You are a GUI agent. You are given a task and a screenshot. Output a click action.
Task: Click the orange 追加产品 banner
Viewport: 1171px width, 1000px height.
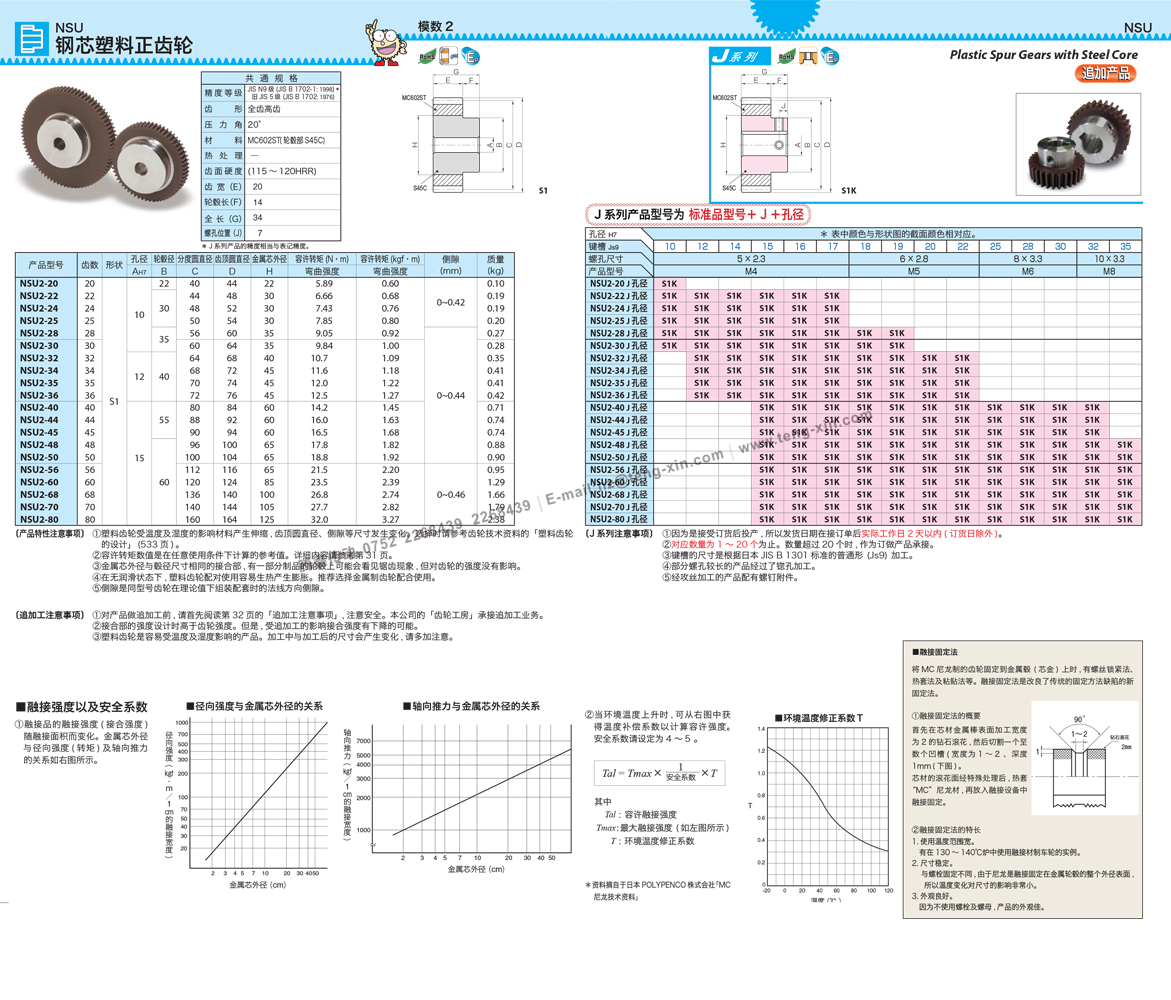[x=1106, y=73]
